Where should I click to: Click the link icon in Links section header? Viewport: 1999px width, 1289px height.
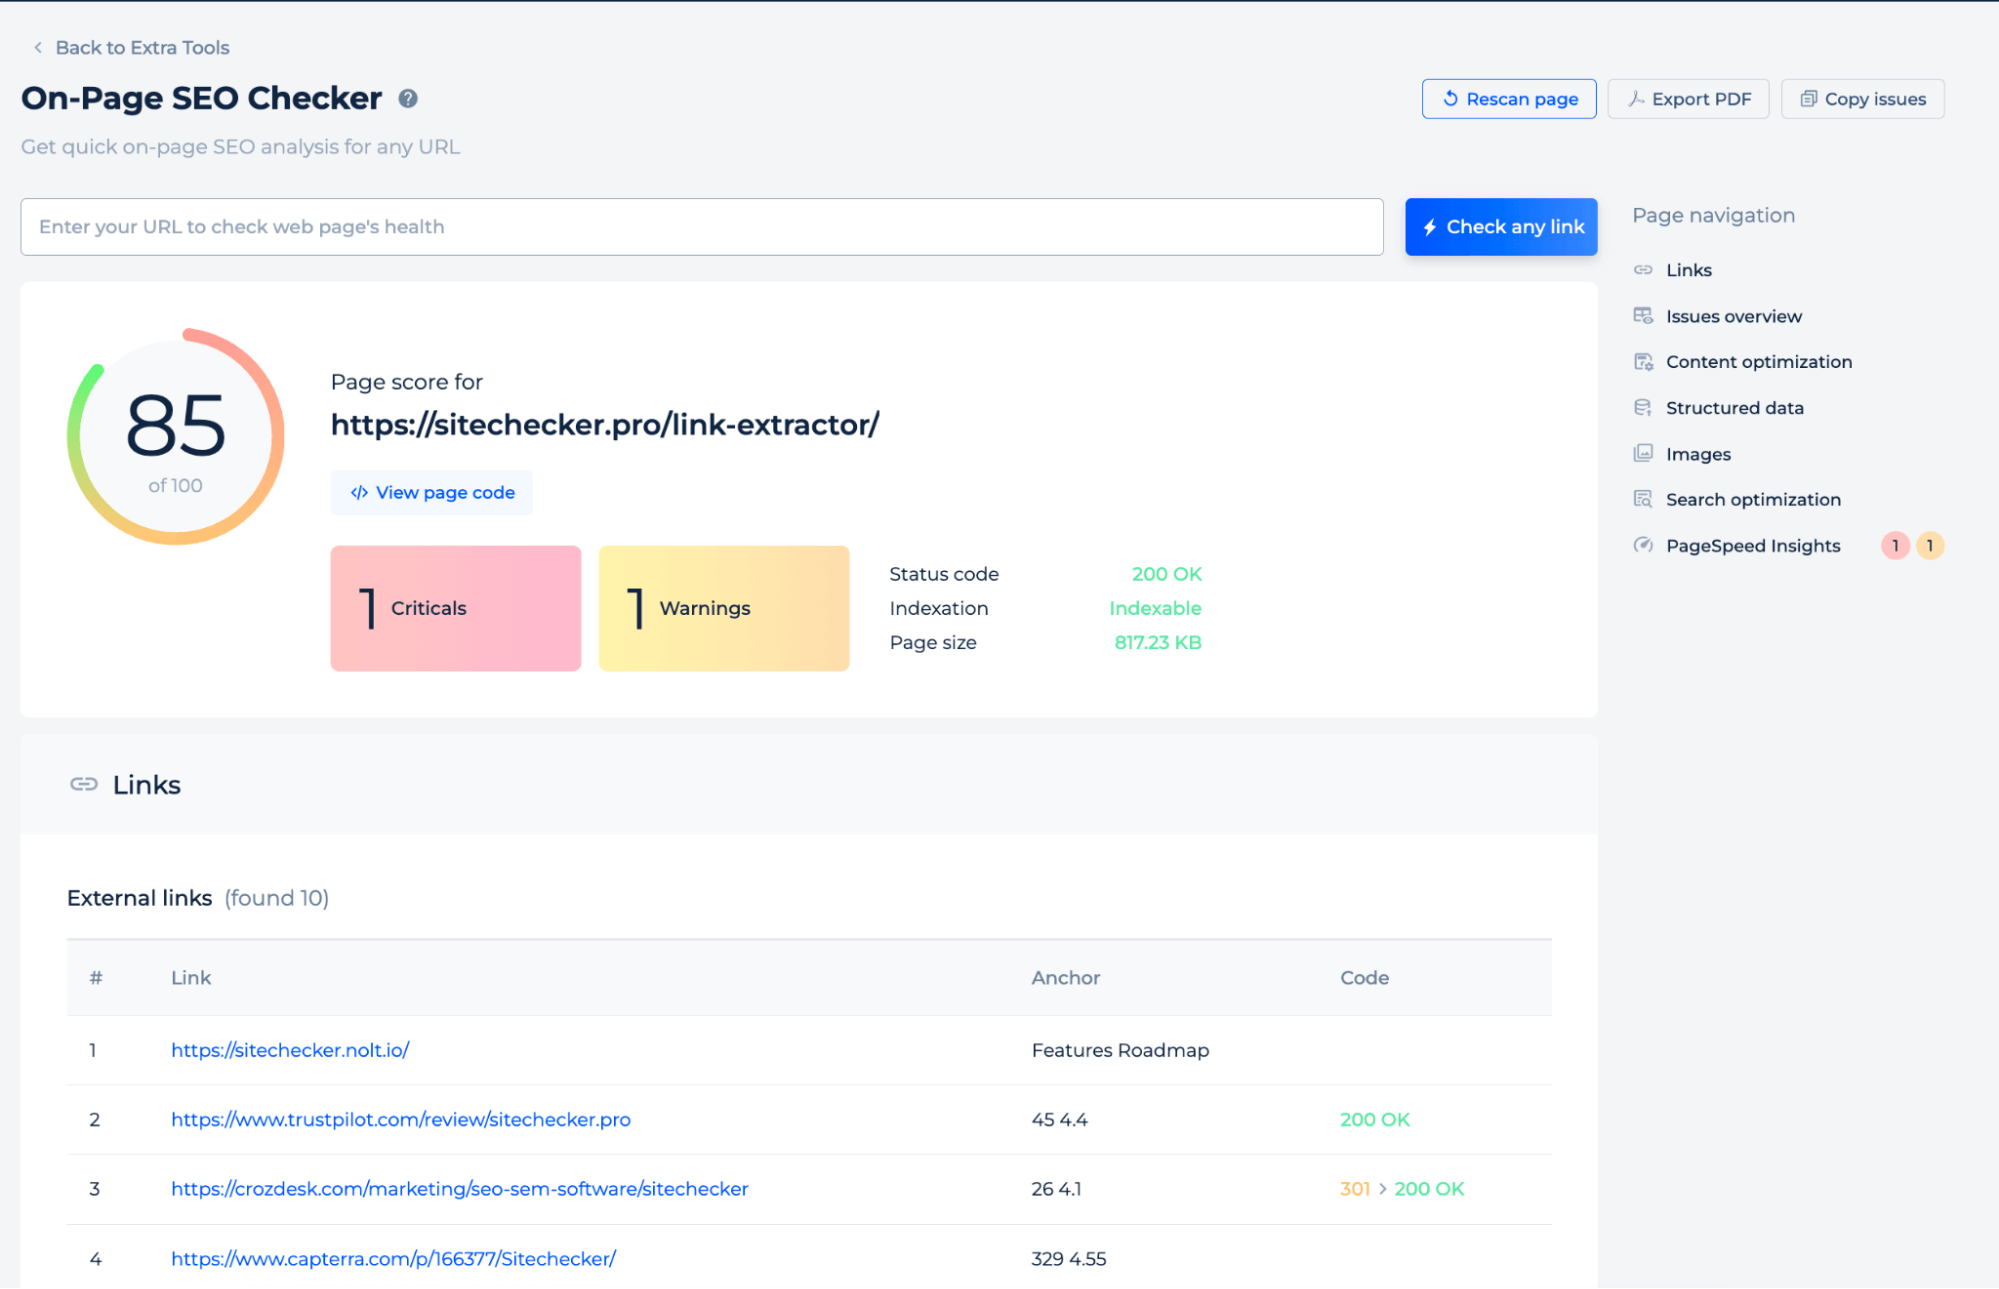[x=84, y=784]
